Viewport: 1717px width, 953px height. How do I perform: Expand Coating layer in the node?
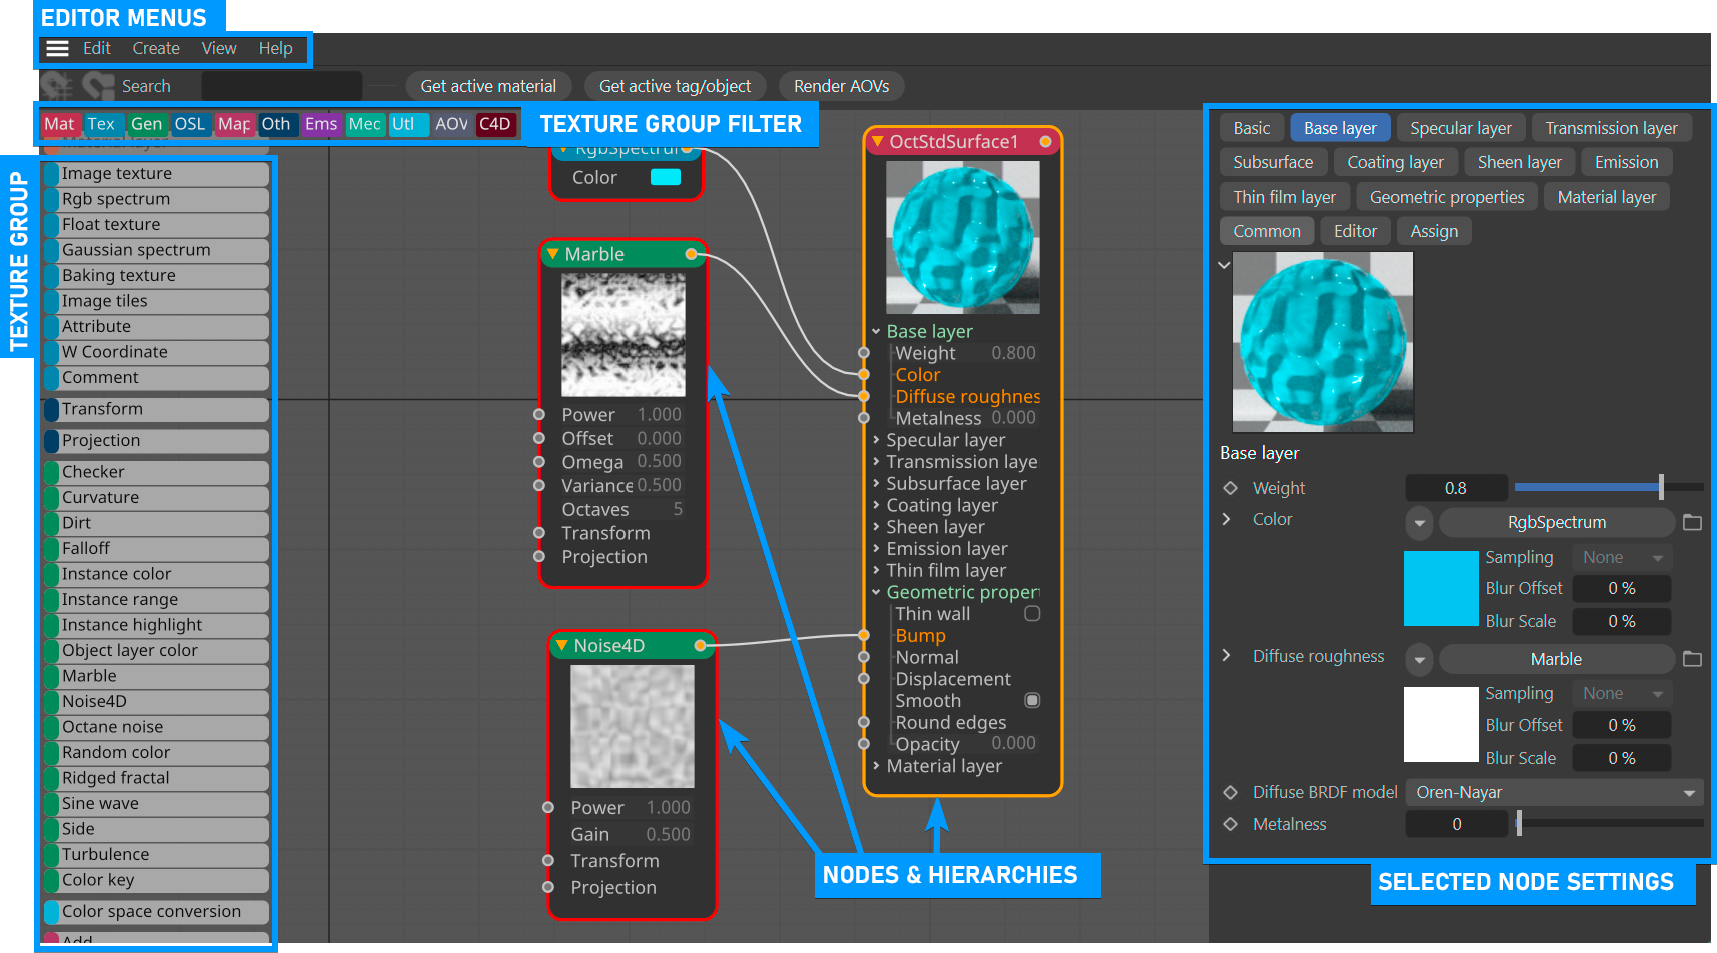(x=876, y=505)
